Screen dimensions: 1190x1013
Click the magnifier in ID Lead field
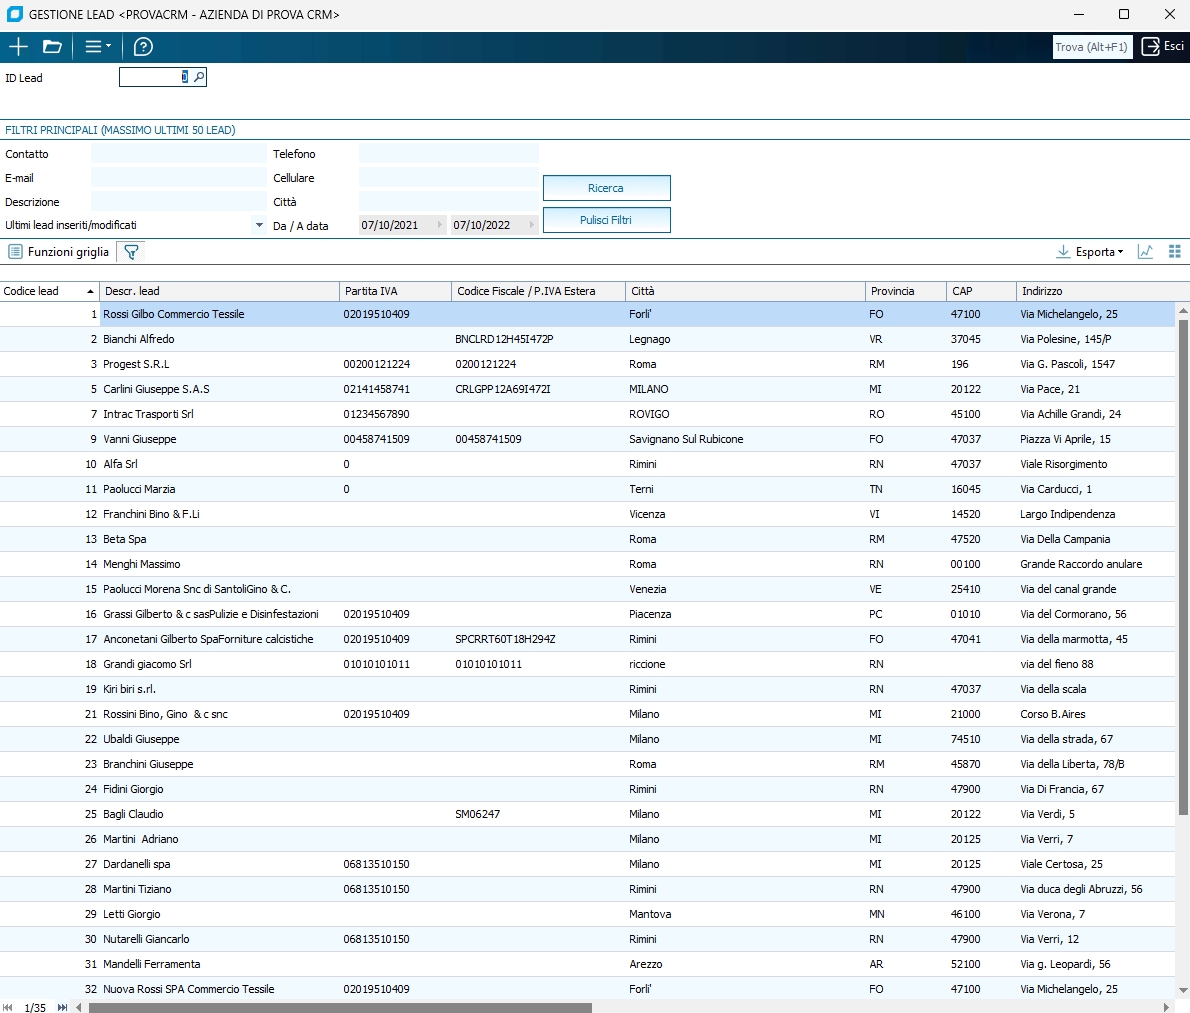click(199, 77)
